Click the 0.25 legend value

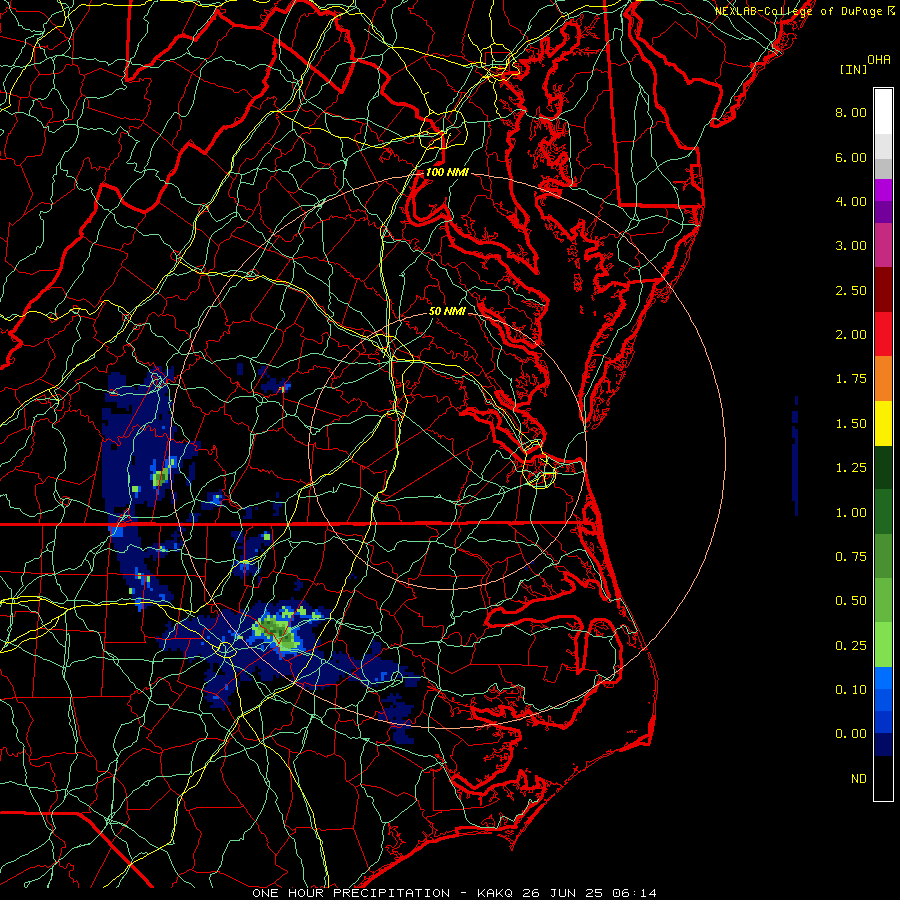pyautogui.click(x=851, y=646)
